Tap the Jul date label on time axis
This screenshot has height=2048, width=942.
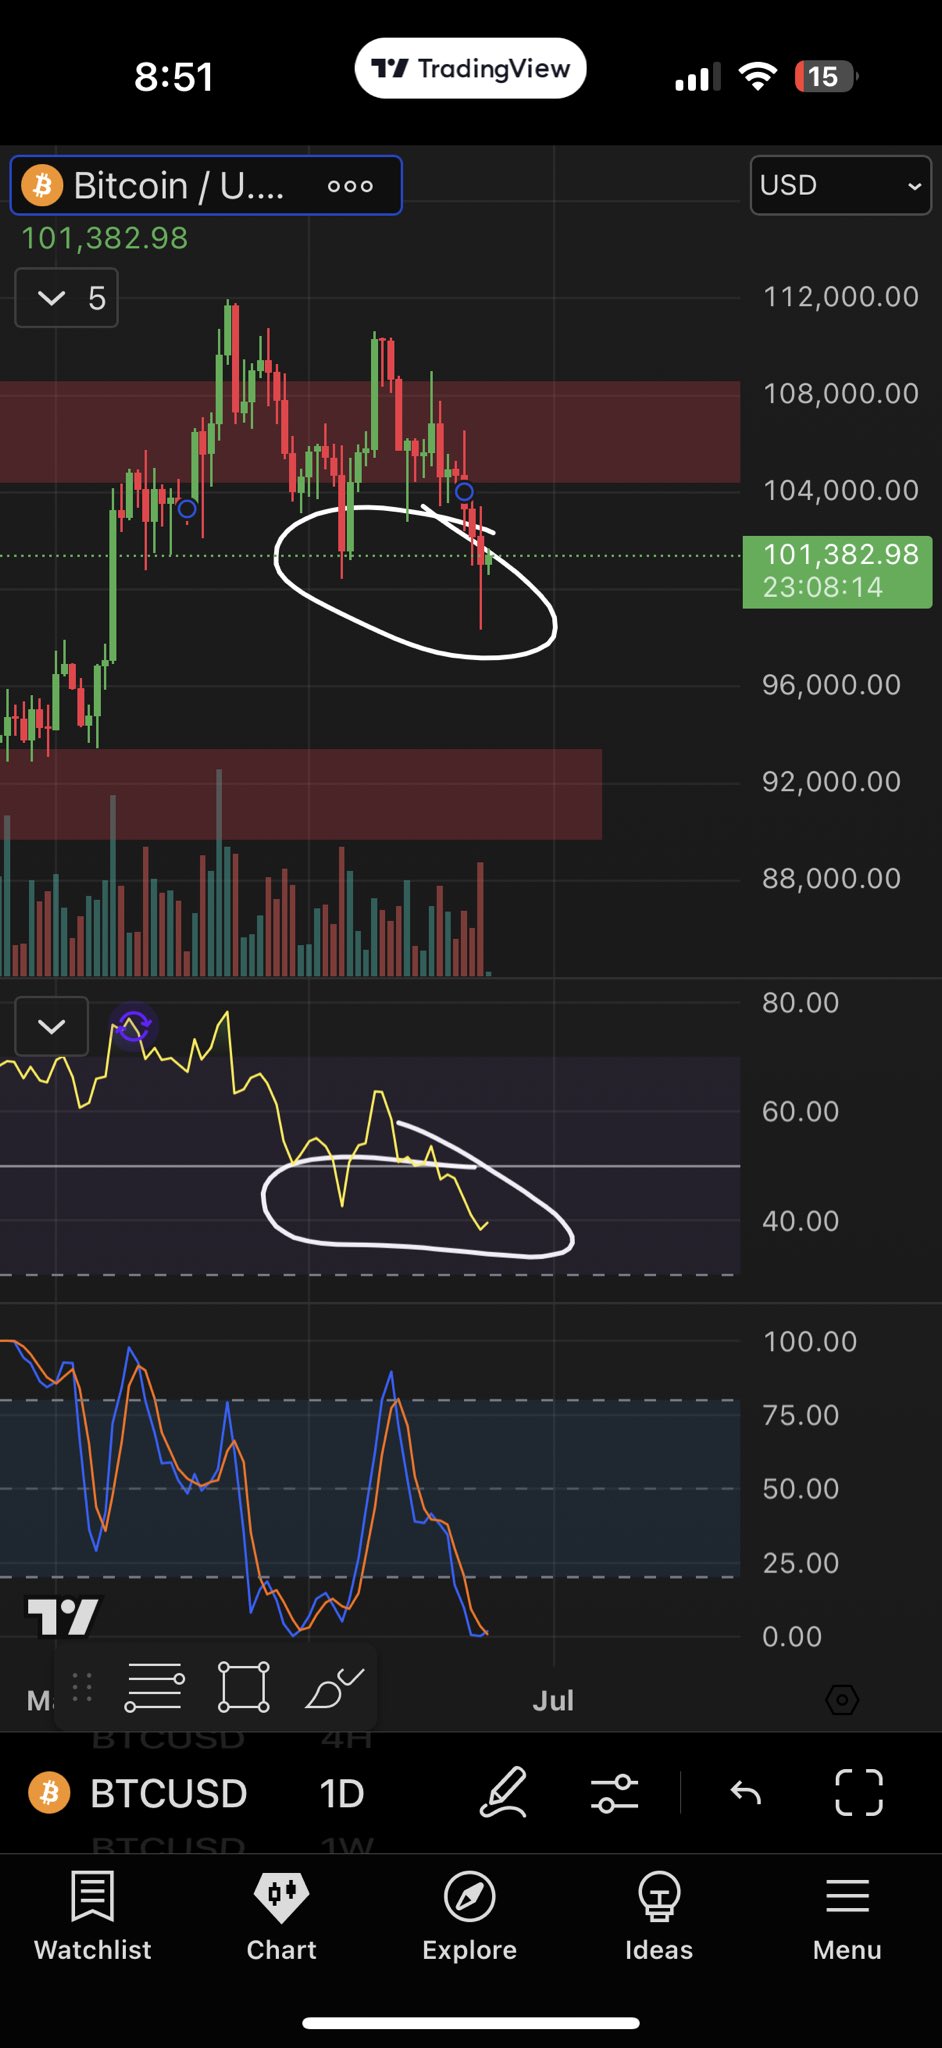pyautogui.click(x=553, y=1700)
